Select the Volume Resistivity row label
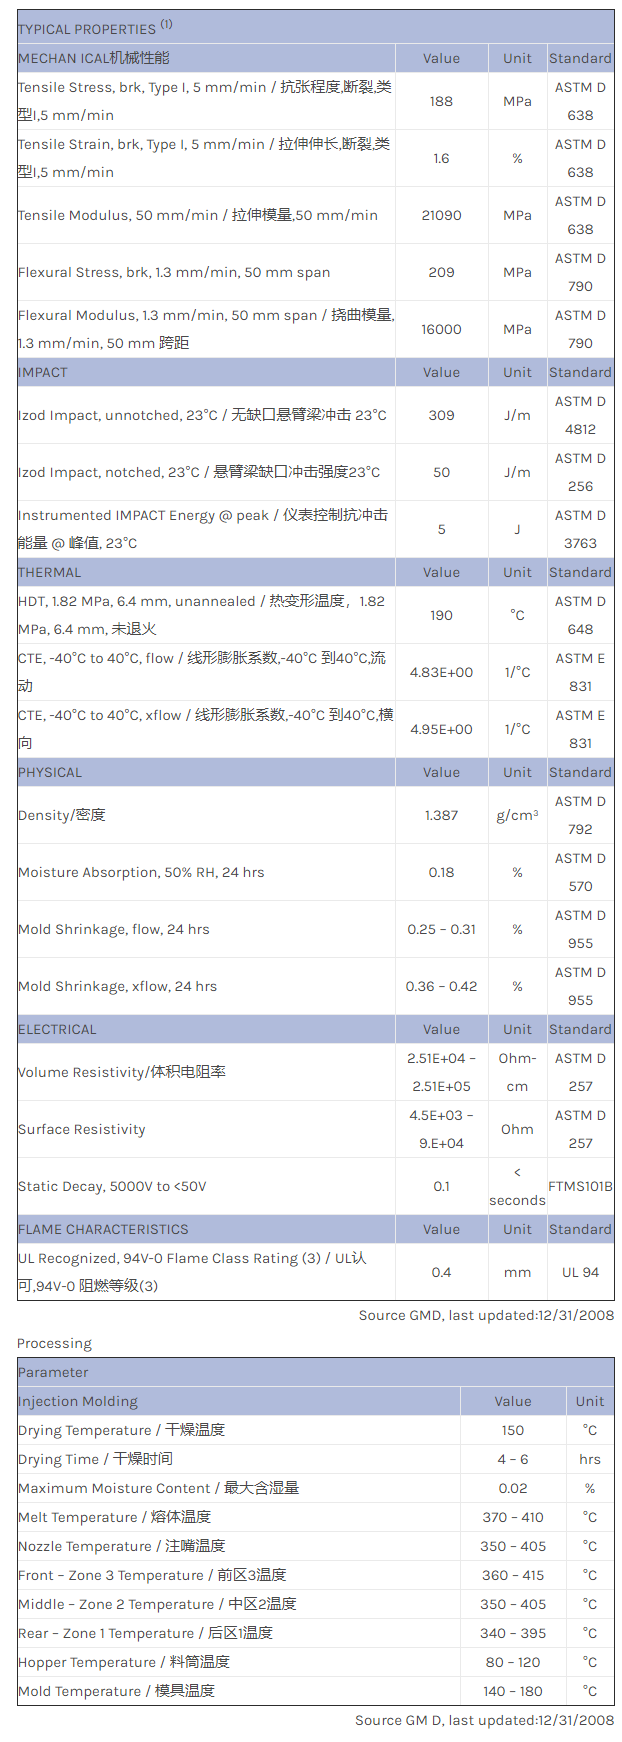The width and height of the screenshot is (622, 1742). 122,1072
